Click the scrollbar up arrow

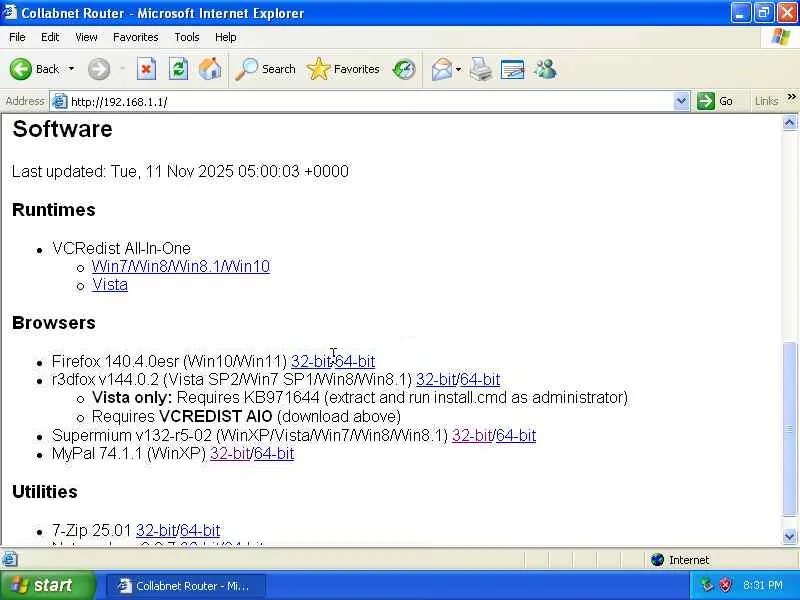[x=790, y=122]
